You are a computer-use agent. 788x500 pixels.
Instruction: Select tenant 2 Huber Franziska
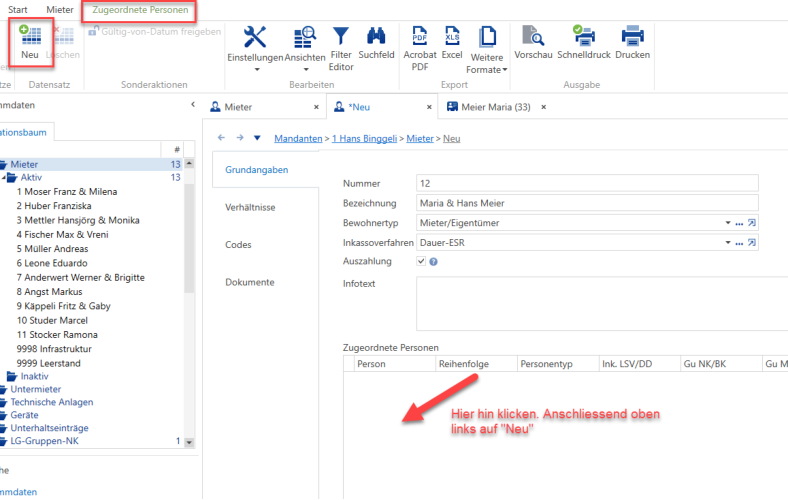point(54,206)
